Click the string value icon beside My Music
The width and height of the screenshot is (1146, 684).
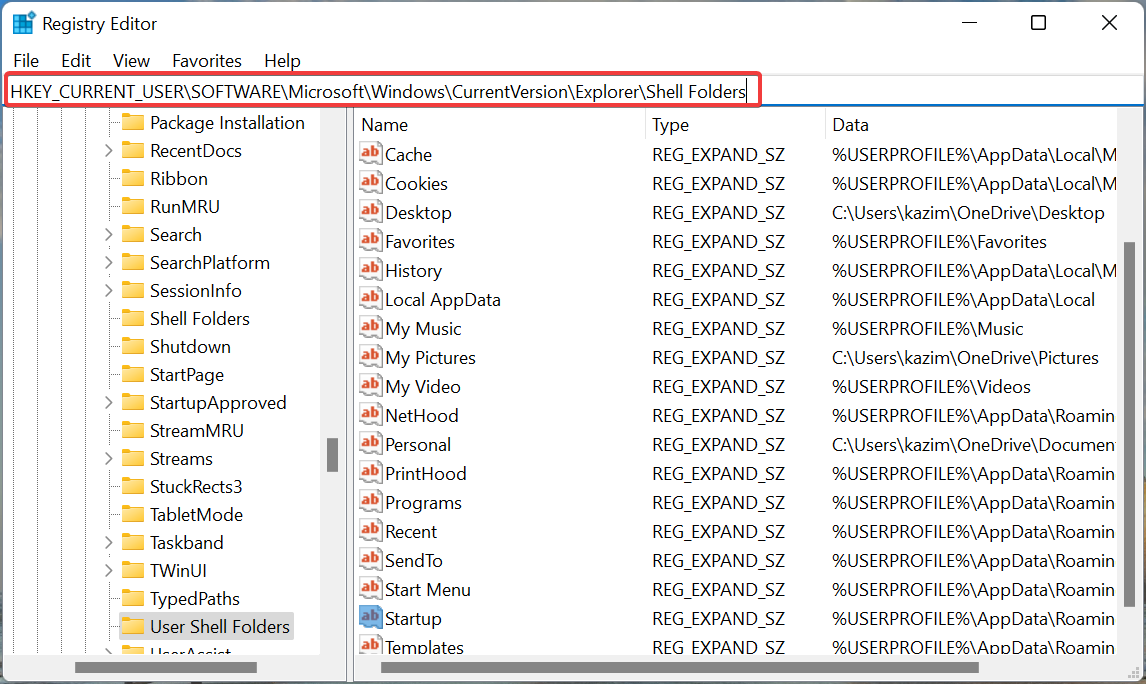tap(371, 327)
